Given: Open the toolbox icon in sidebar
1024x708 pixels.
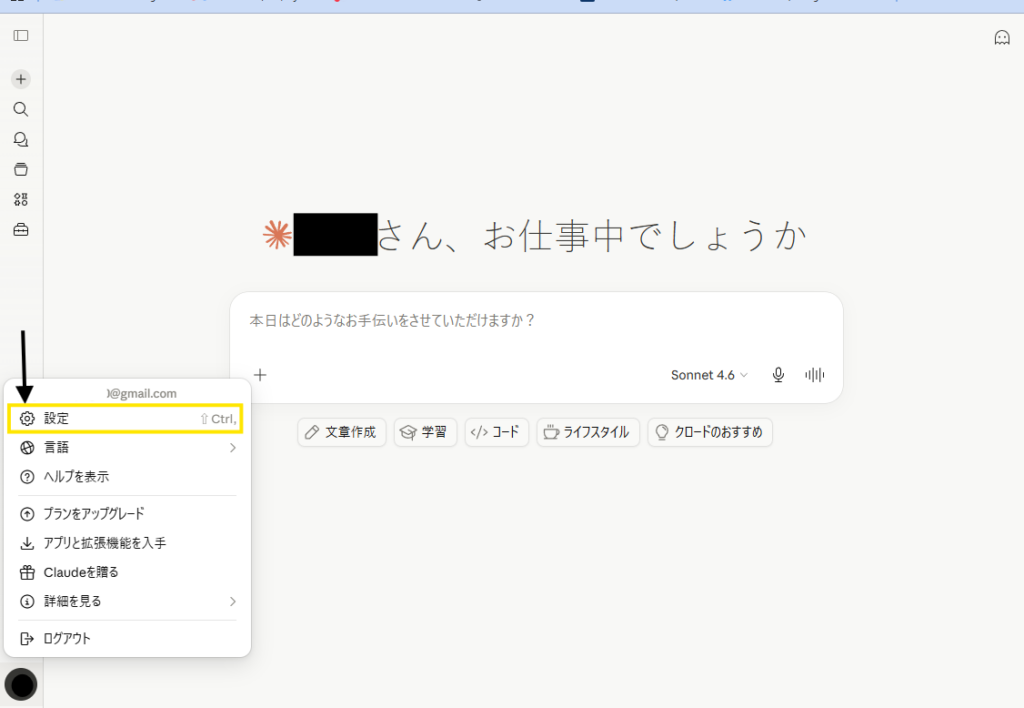Looking at the screenshot, I should point(21,229).
